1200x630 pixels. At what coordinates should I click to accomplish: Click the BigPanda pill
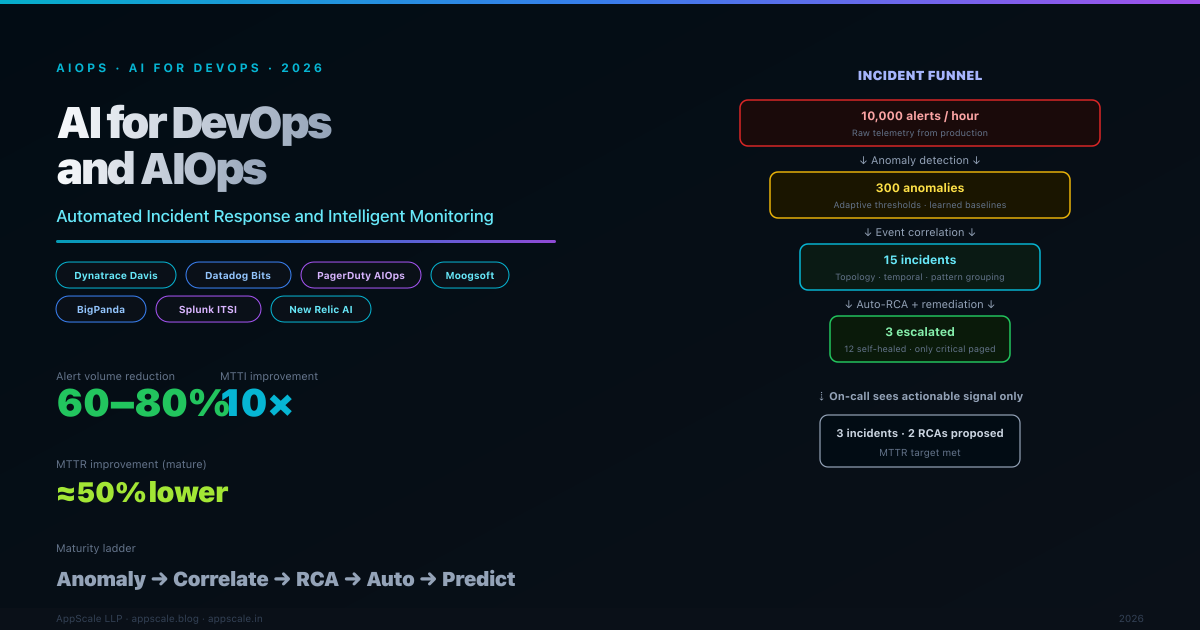click(101, 310)
